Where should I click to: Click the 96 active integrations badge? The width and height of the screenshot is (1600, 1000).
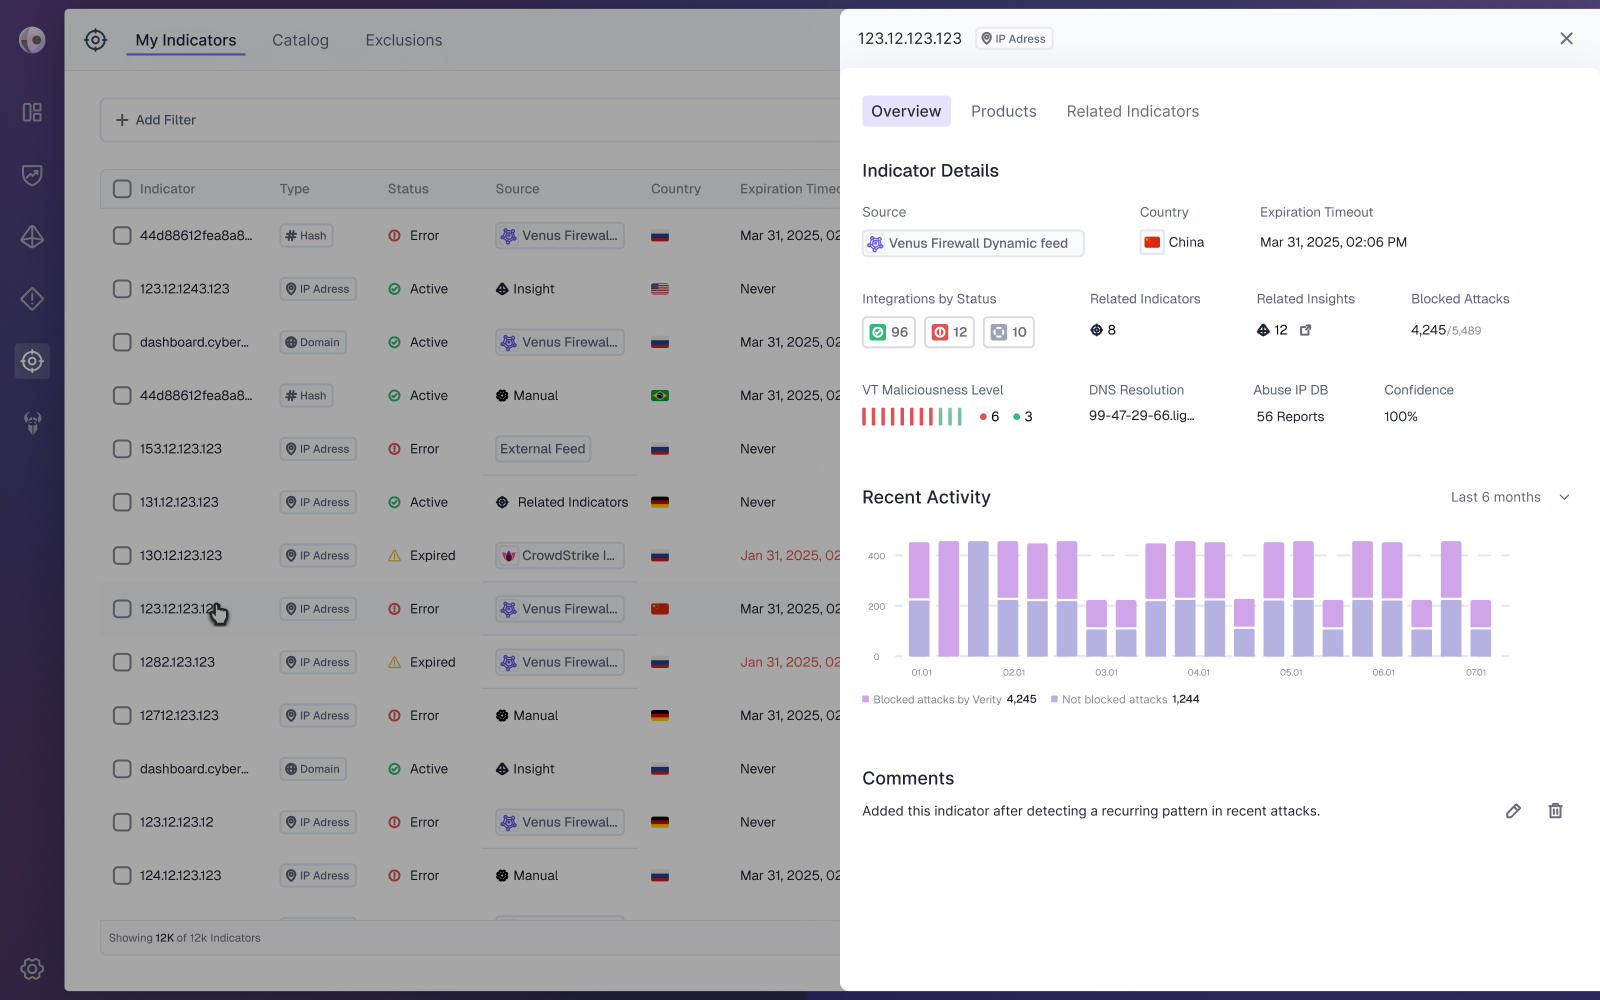(x=889, y=332)
